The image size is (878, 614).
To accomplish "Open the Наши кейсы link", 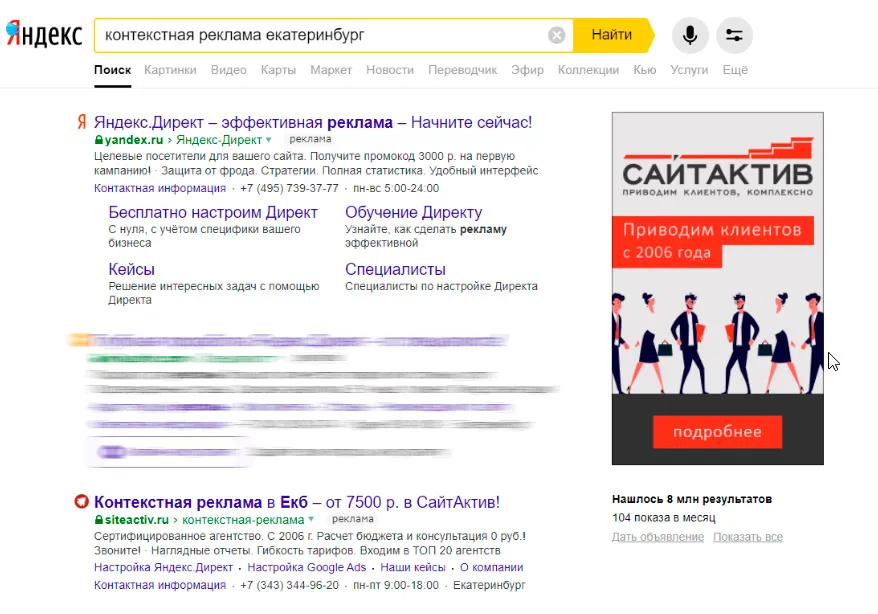I will pyautogui.click(x=413, y=567).
